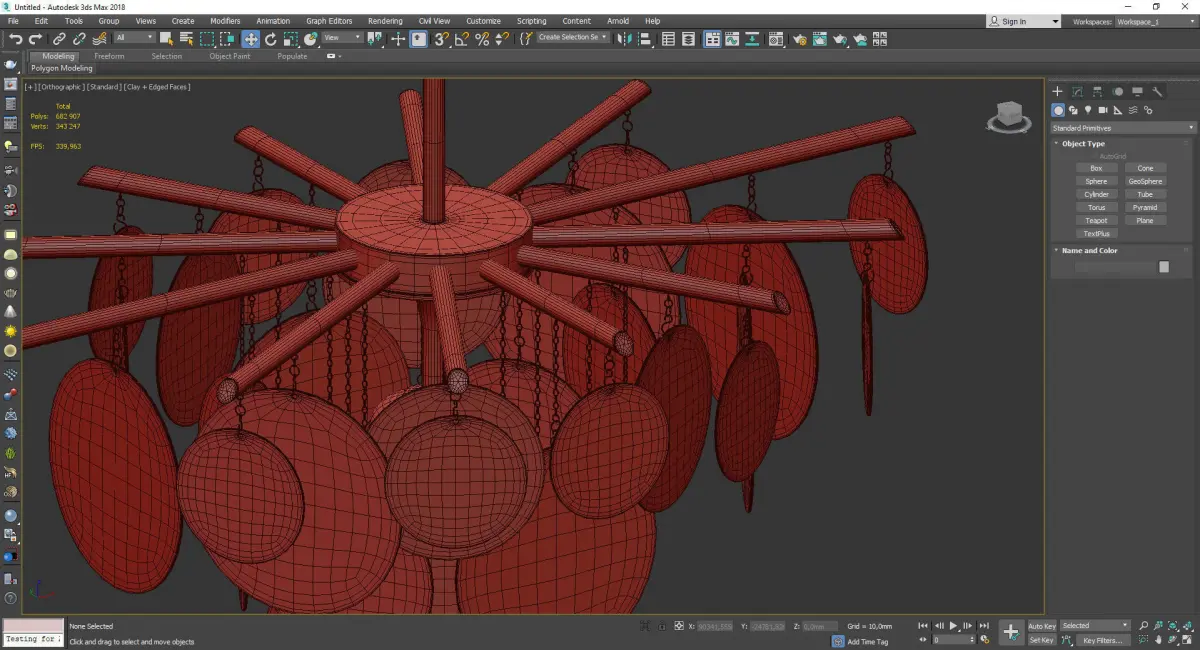1200x650 pixels.
Task: Activate the Select and Move tool
Action: point(250,39)
